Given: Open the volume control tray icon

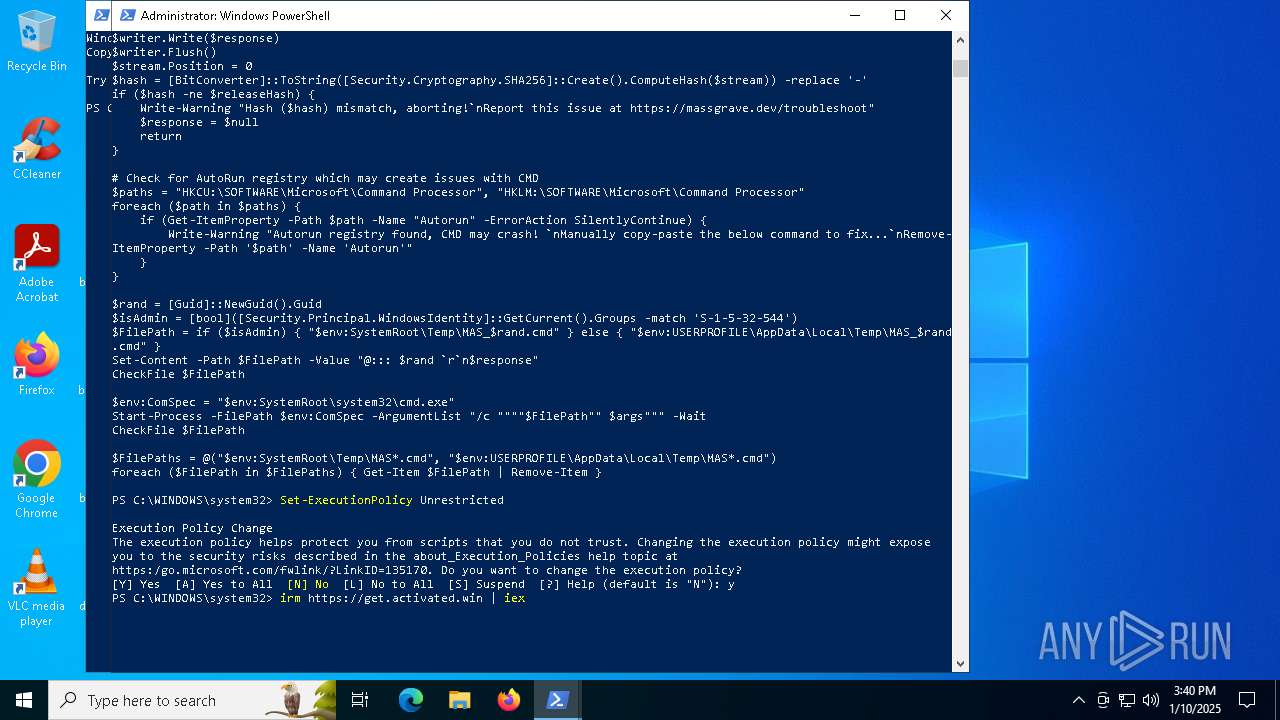Looking at the screenshot, I should (x=1151, y=700).
